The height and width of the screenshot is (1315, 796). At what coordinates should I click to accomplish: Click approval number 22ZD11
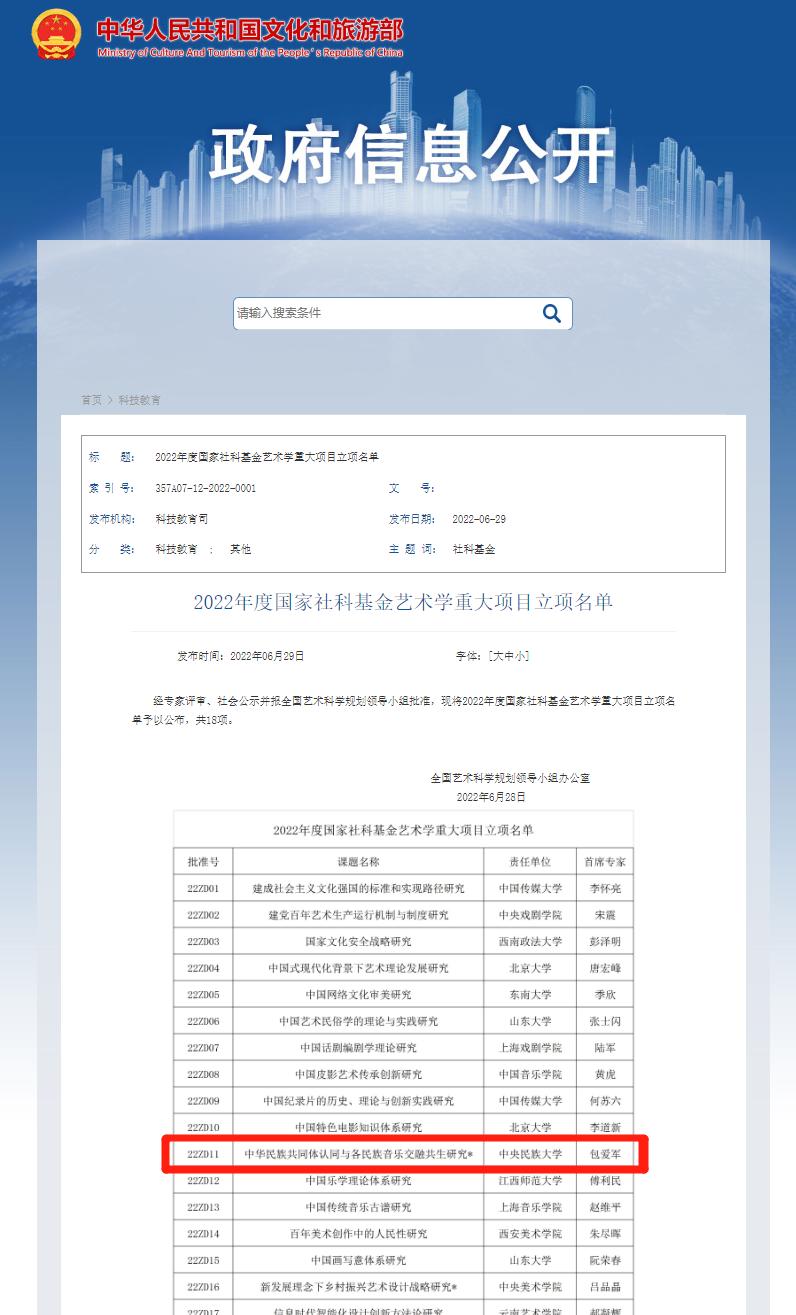[x=203, y=1154]
